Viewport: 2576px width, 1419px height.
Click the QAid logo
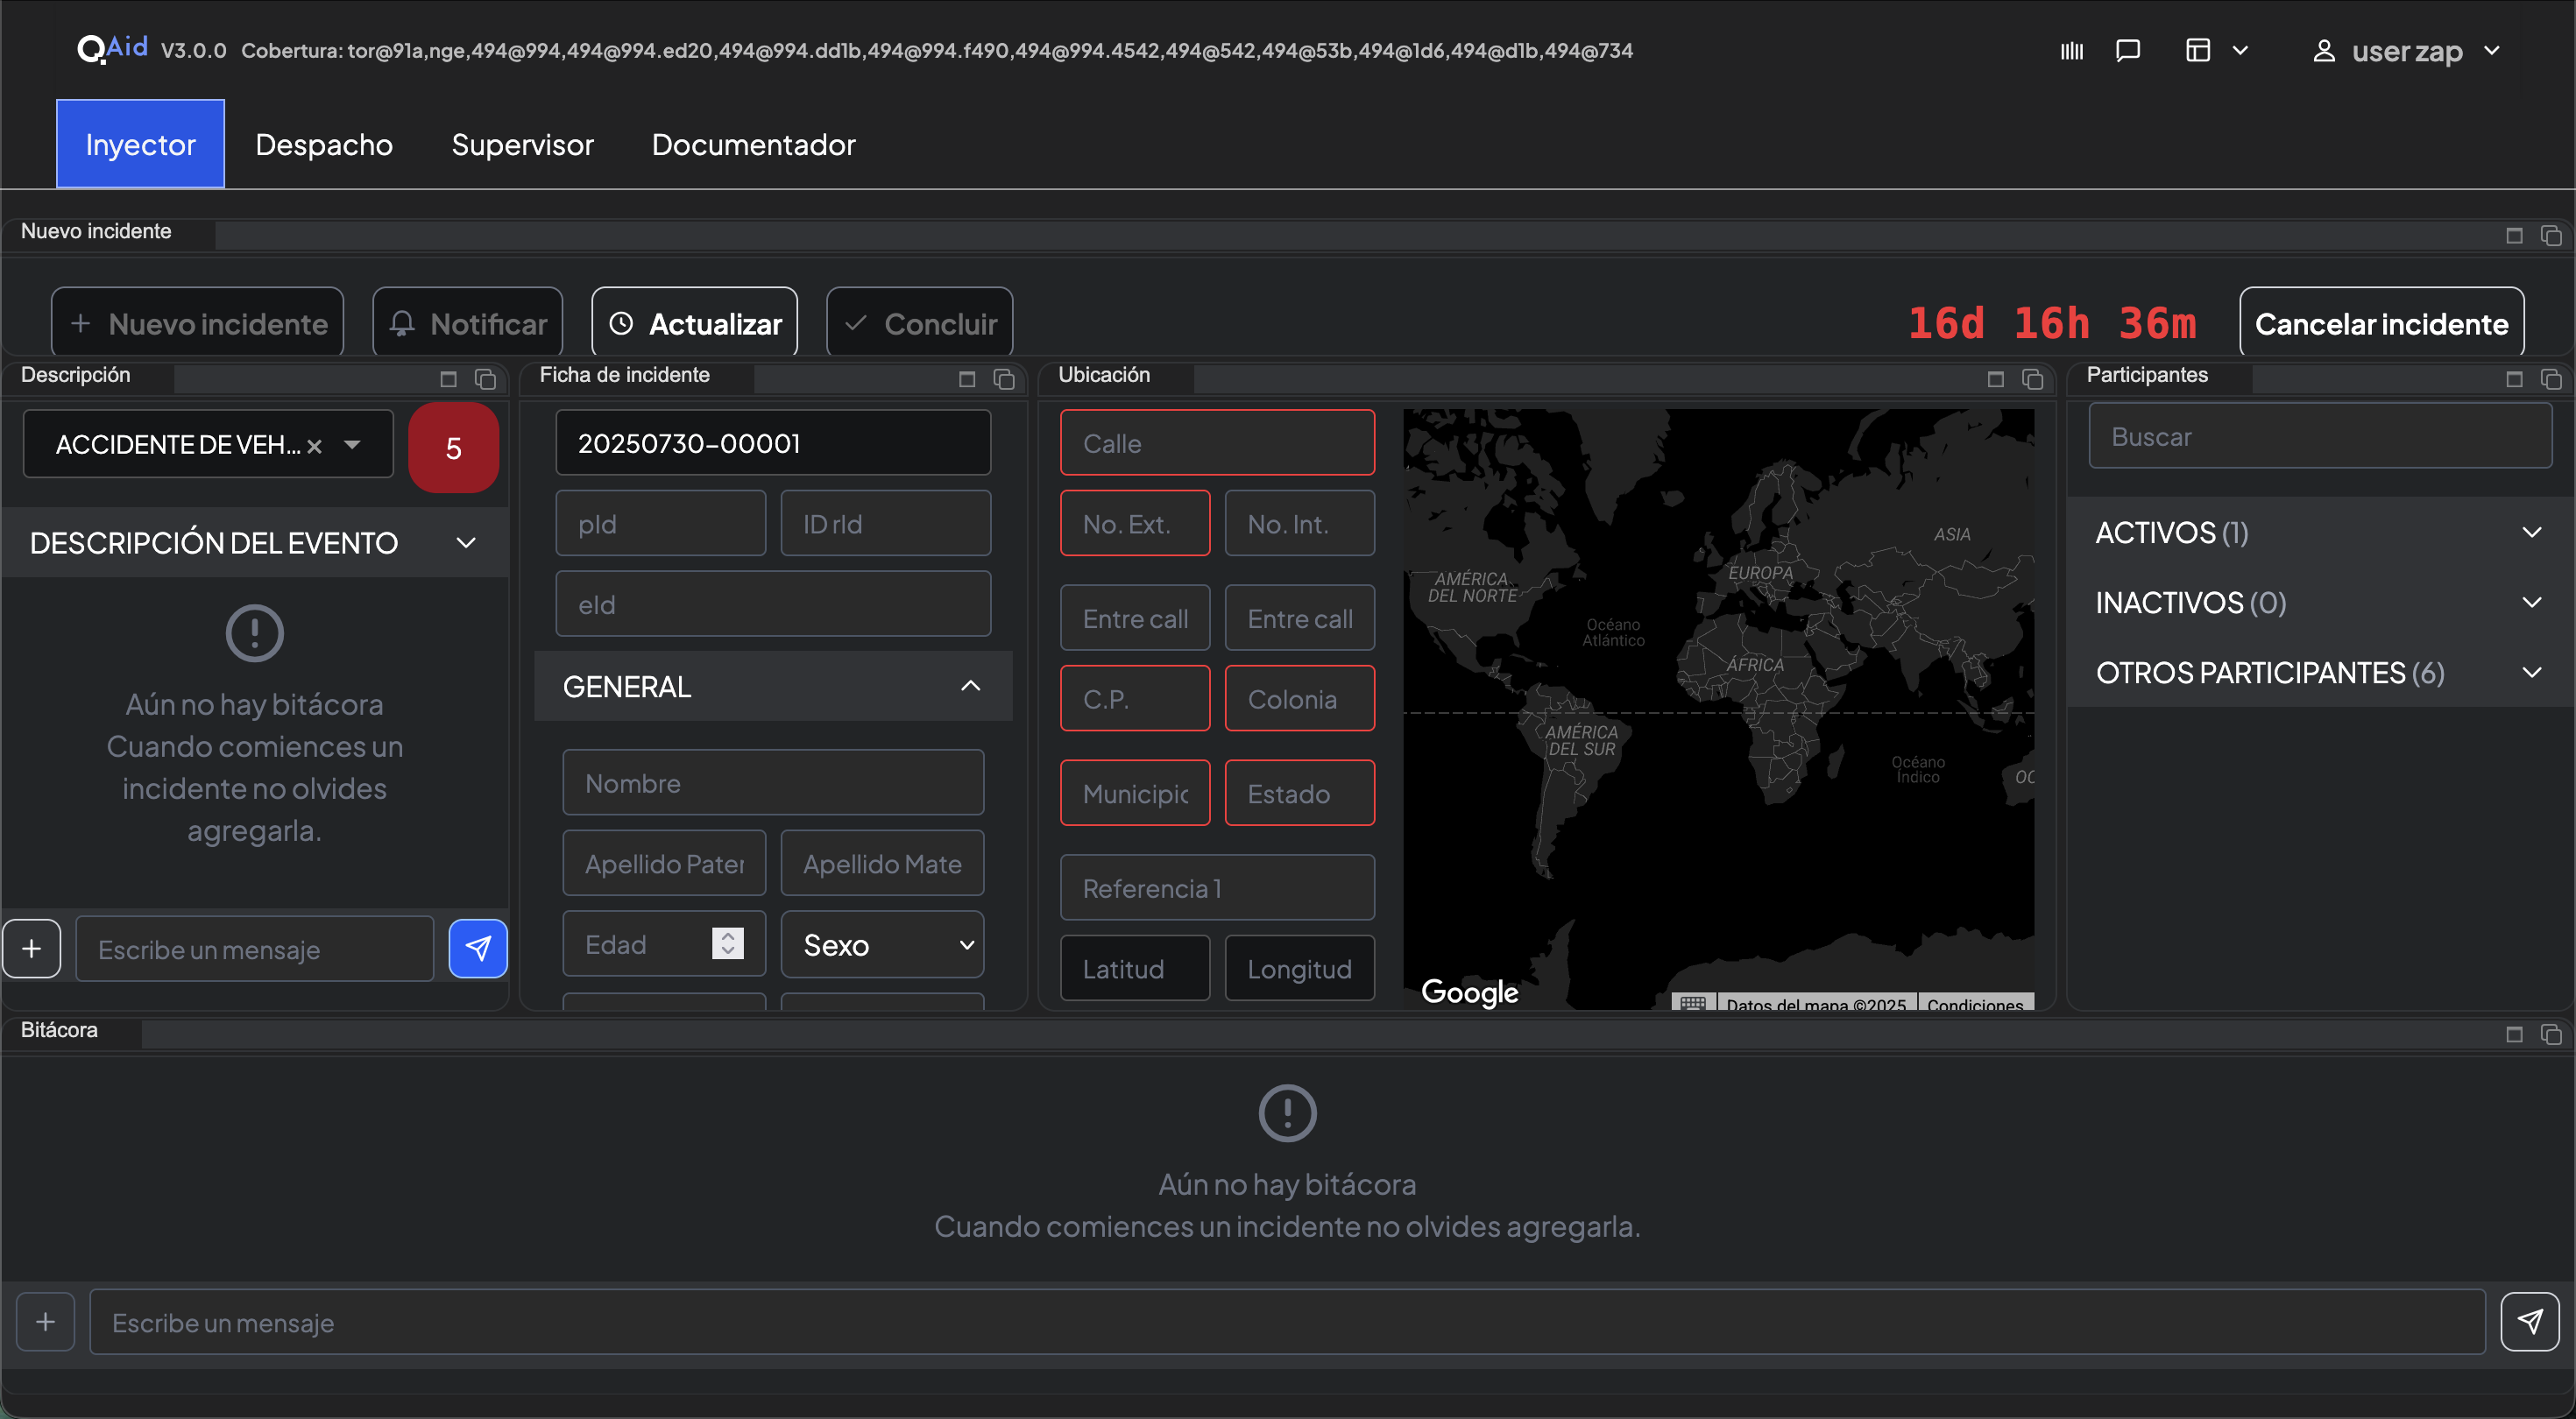click(113, 48)
